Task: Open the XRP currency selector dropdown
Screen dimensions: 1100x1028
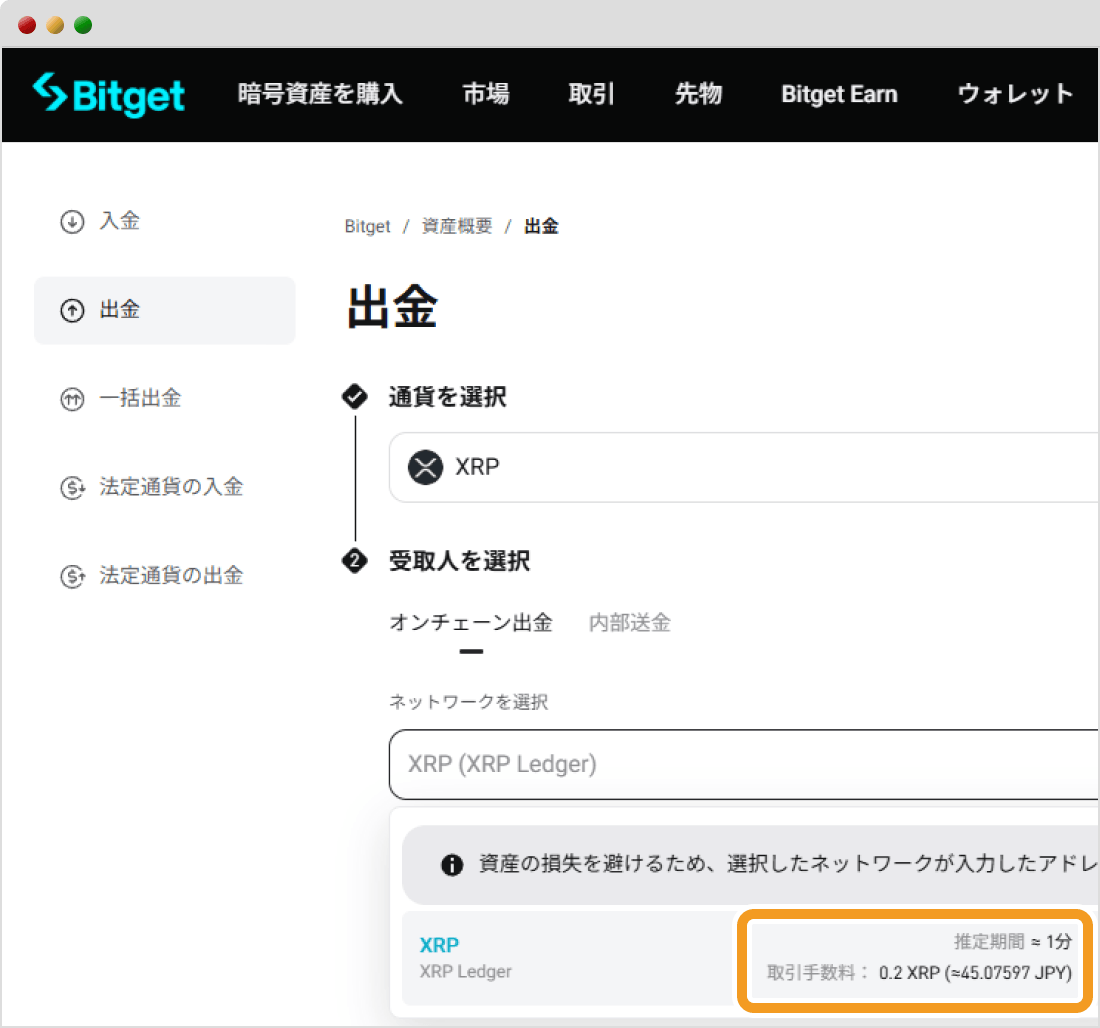Action: 744,467
